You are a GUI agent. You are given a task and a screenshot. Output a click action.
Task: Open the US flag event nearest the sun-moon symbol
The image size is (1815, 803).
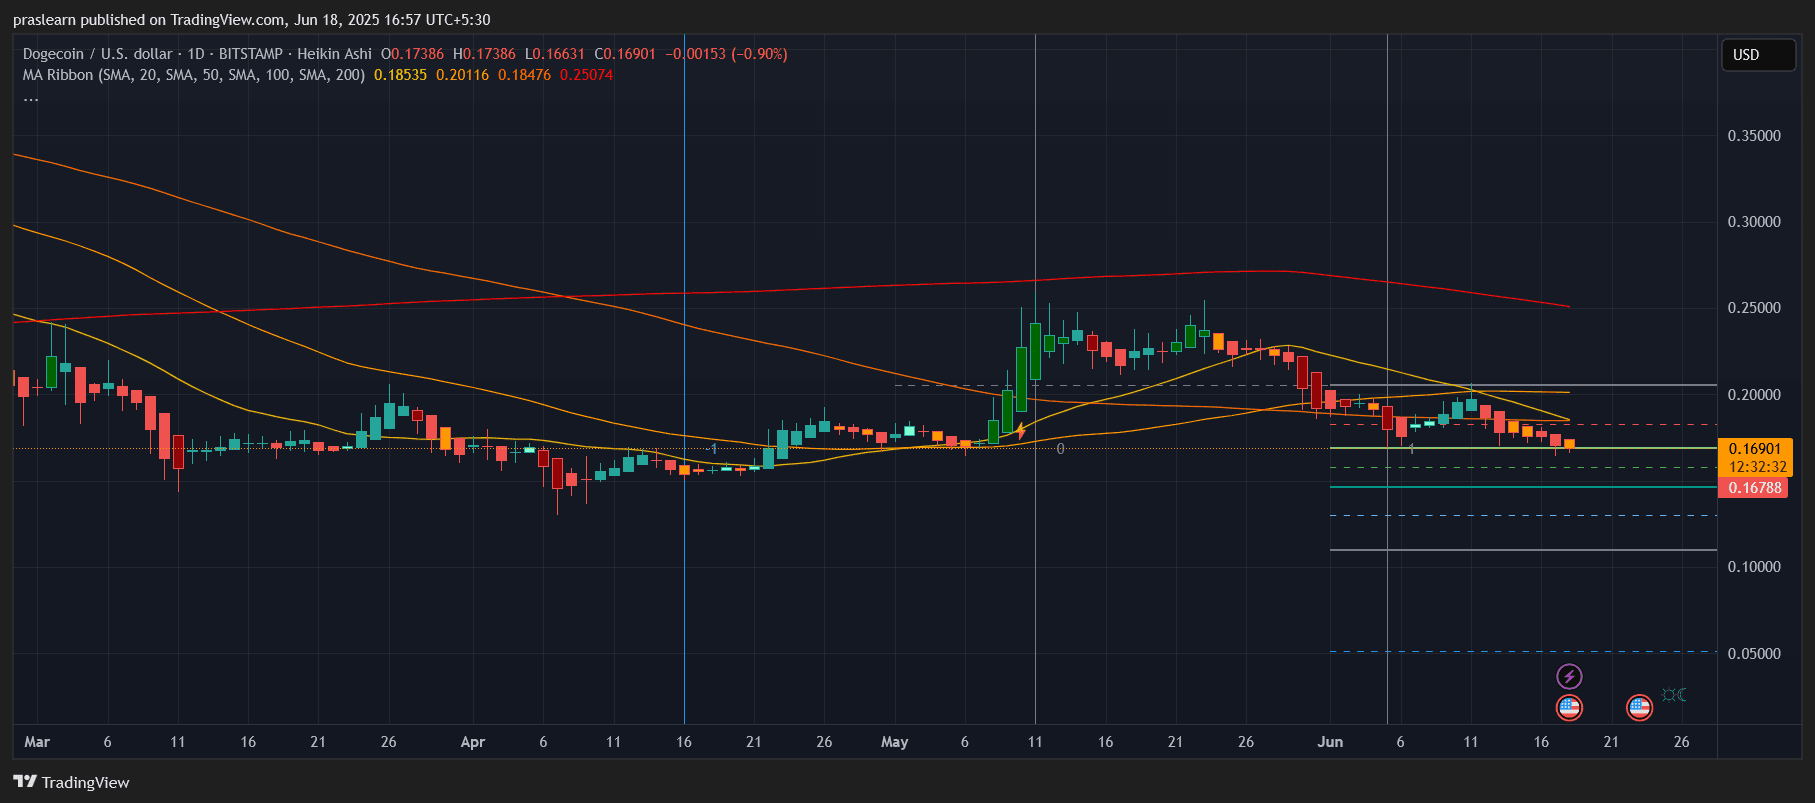point(1639,708)
